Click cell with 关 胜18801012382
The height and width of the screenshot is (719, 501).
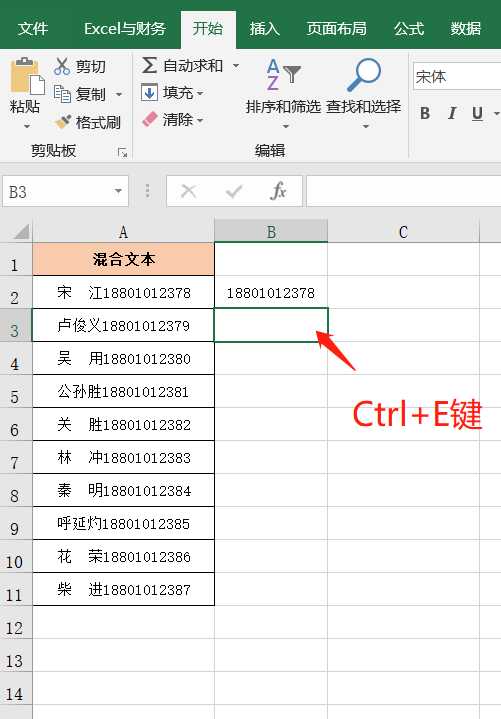click(x=123, y=424)
